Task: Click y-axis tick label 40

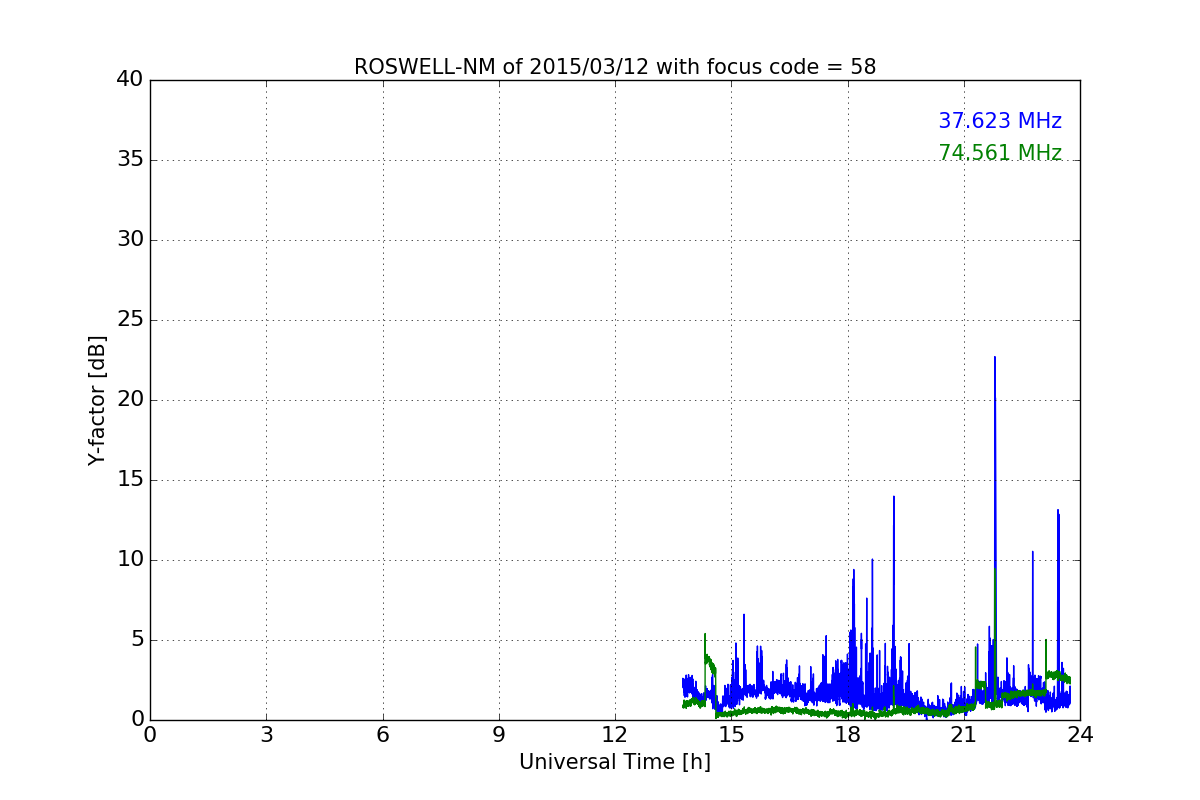Action: click(x=130, y=80)
